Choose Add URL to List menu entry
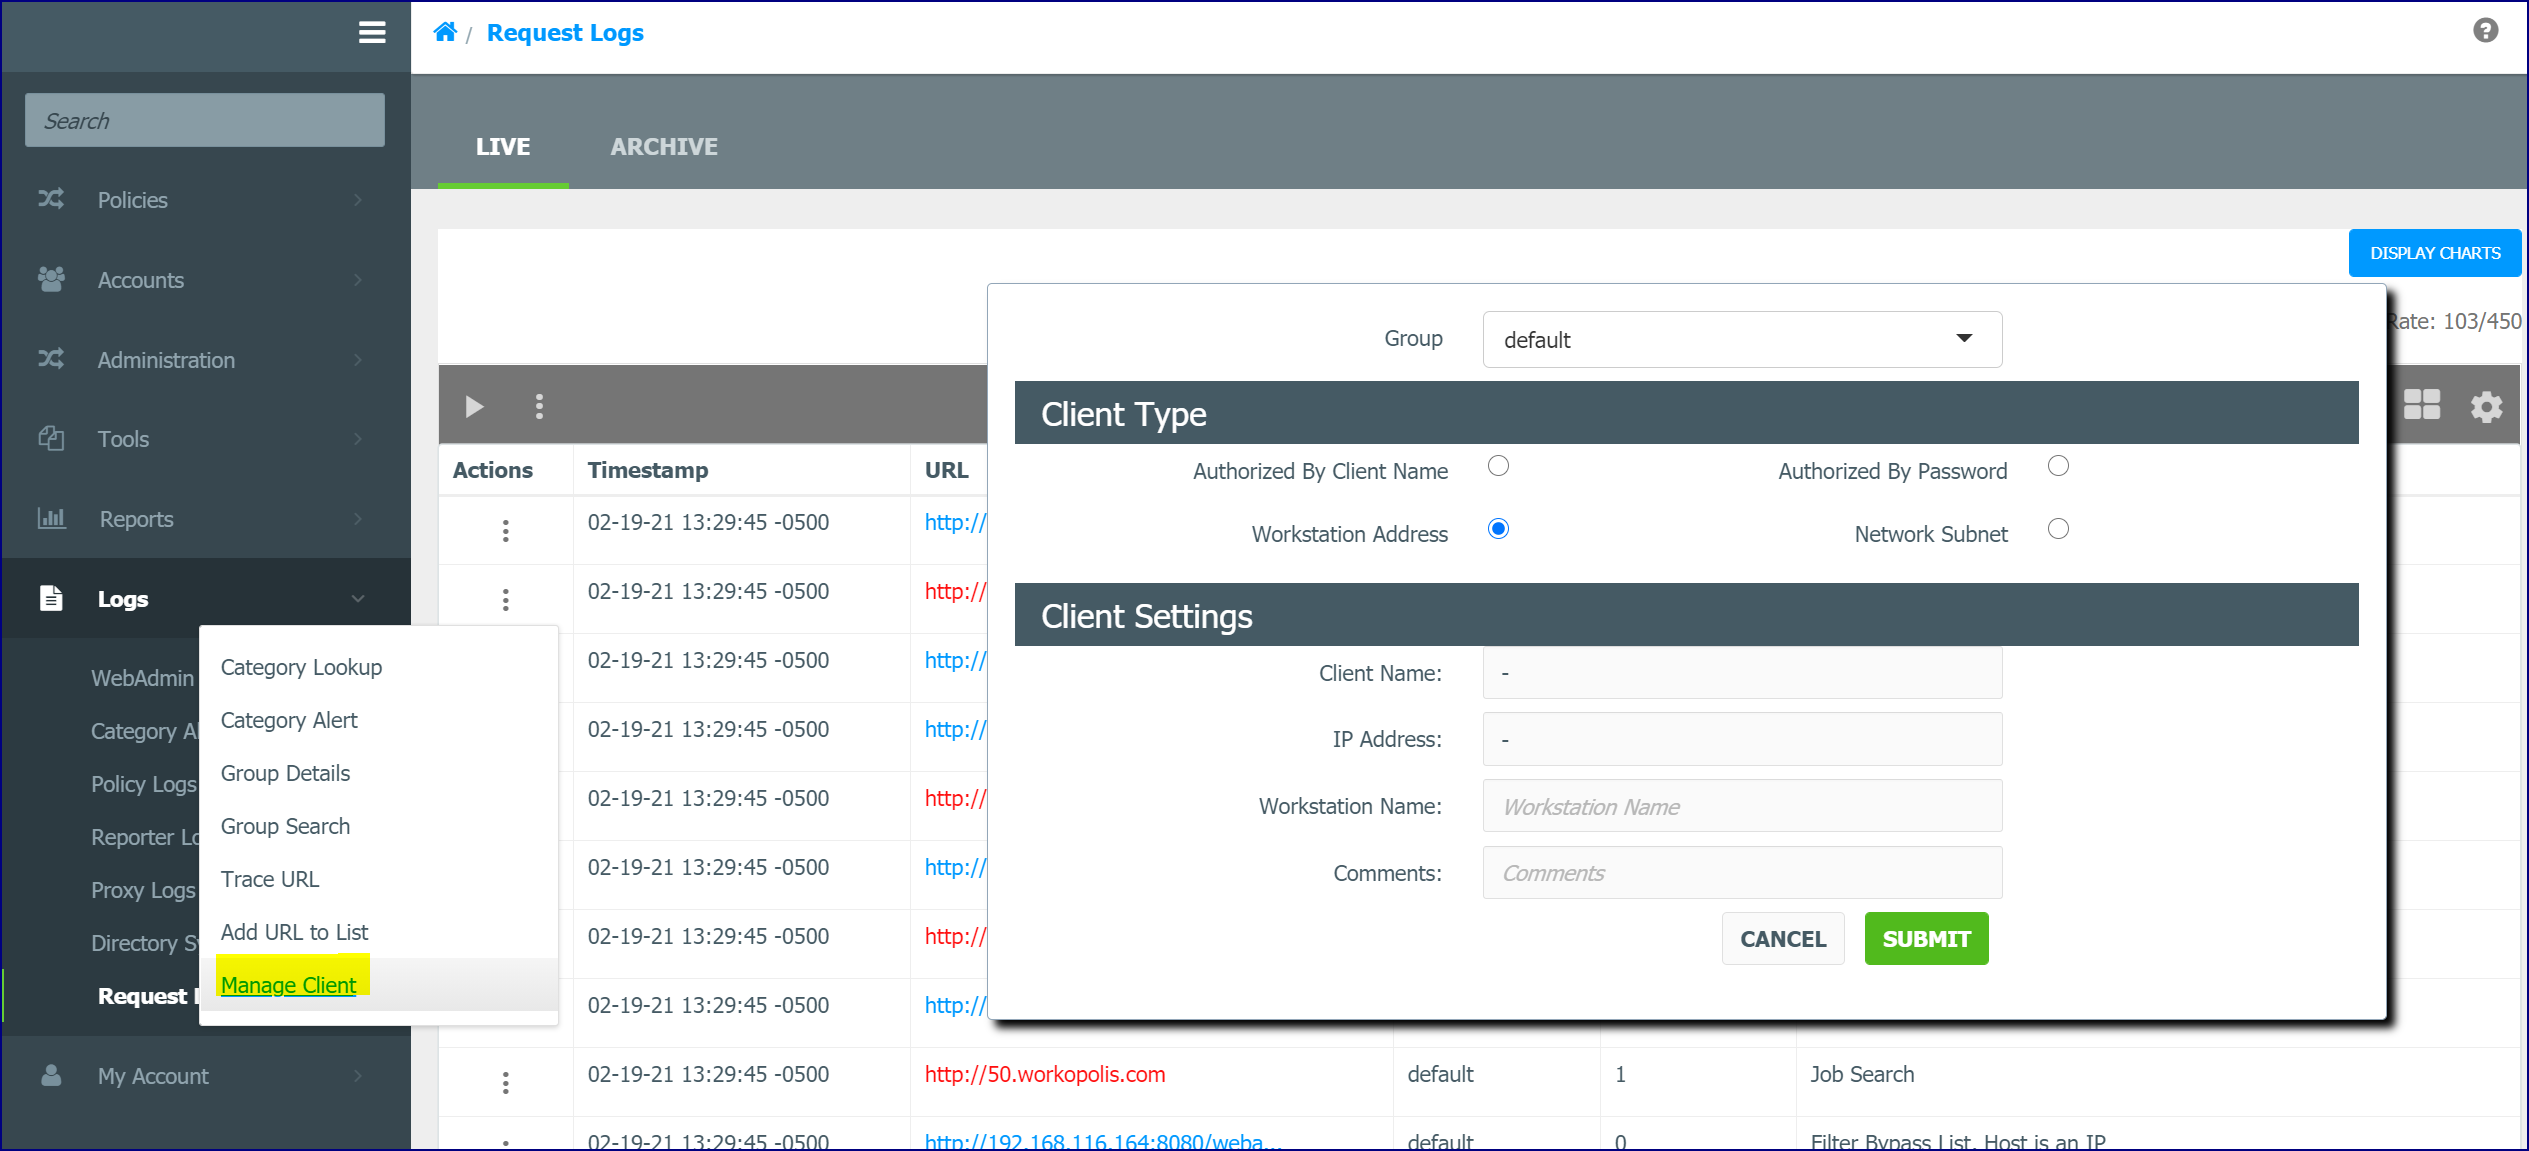The width and height of the screenshot is (2529, 1151). (294, 932)
